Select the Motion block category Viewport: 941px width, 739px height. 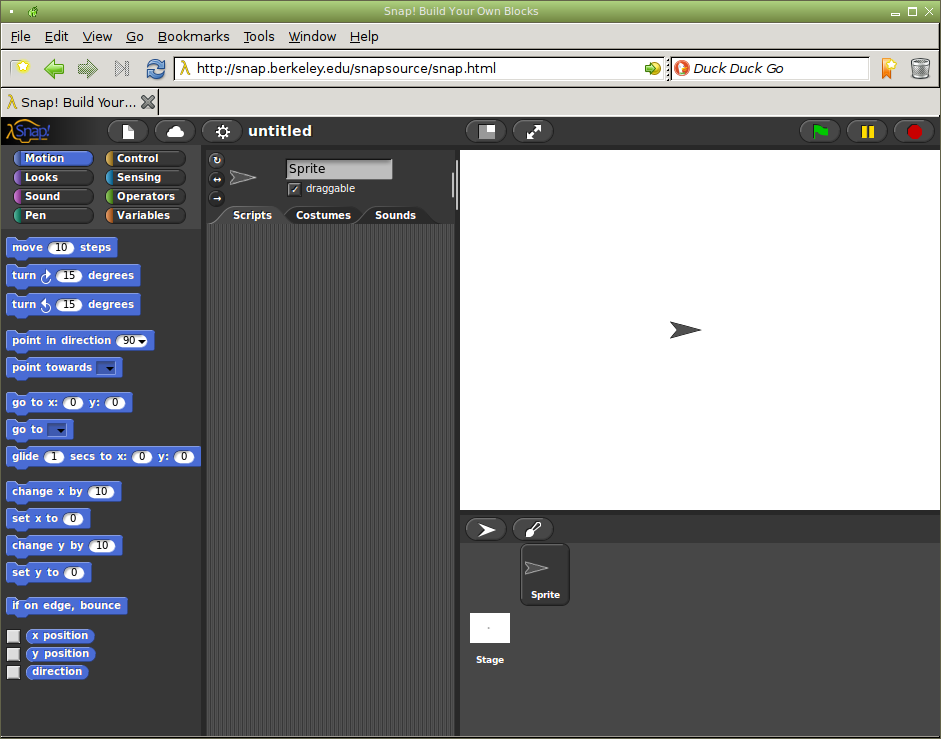(53, 158)
